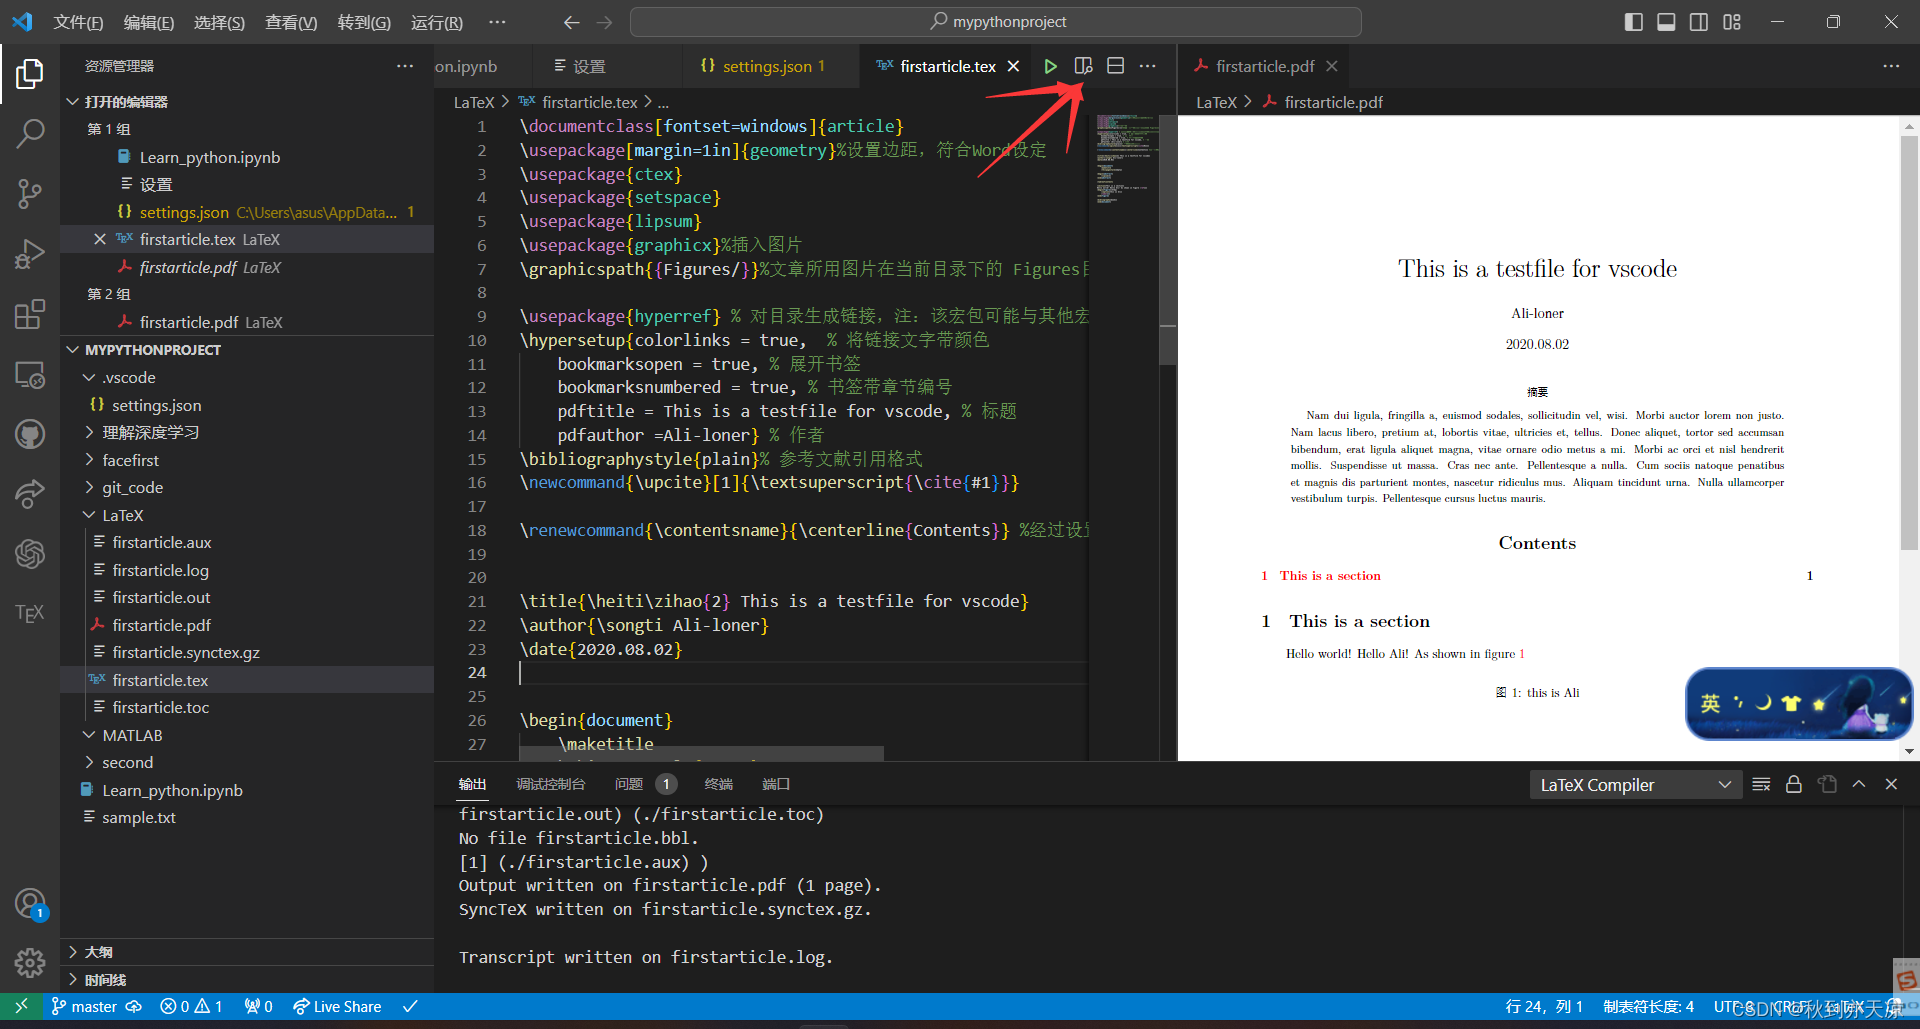Open more editor actions for firstarticle.tex
The width and height of the screenshot is (1920, 1029).
click(1148, 66)
